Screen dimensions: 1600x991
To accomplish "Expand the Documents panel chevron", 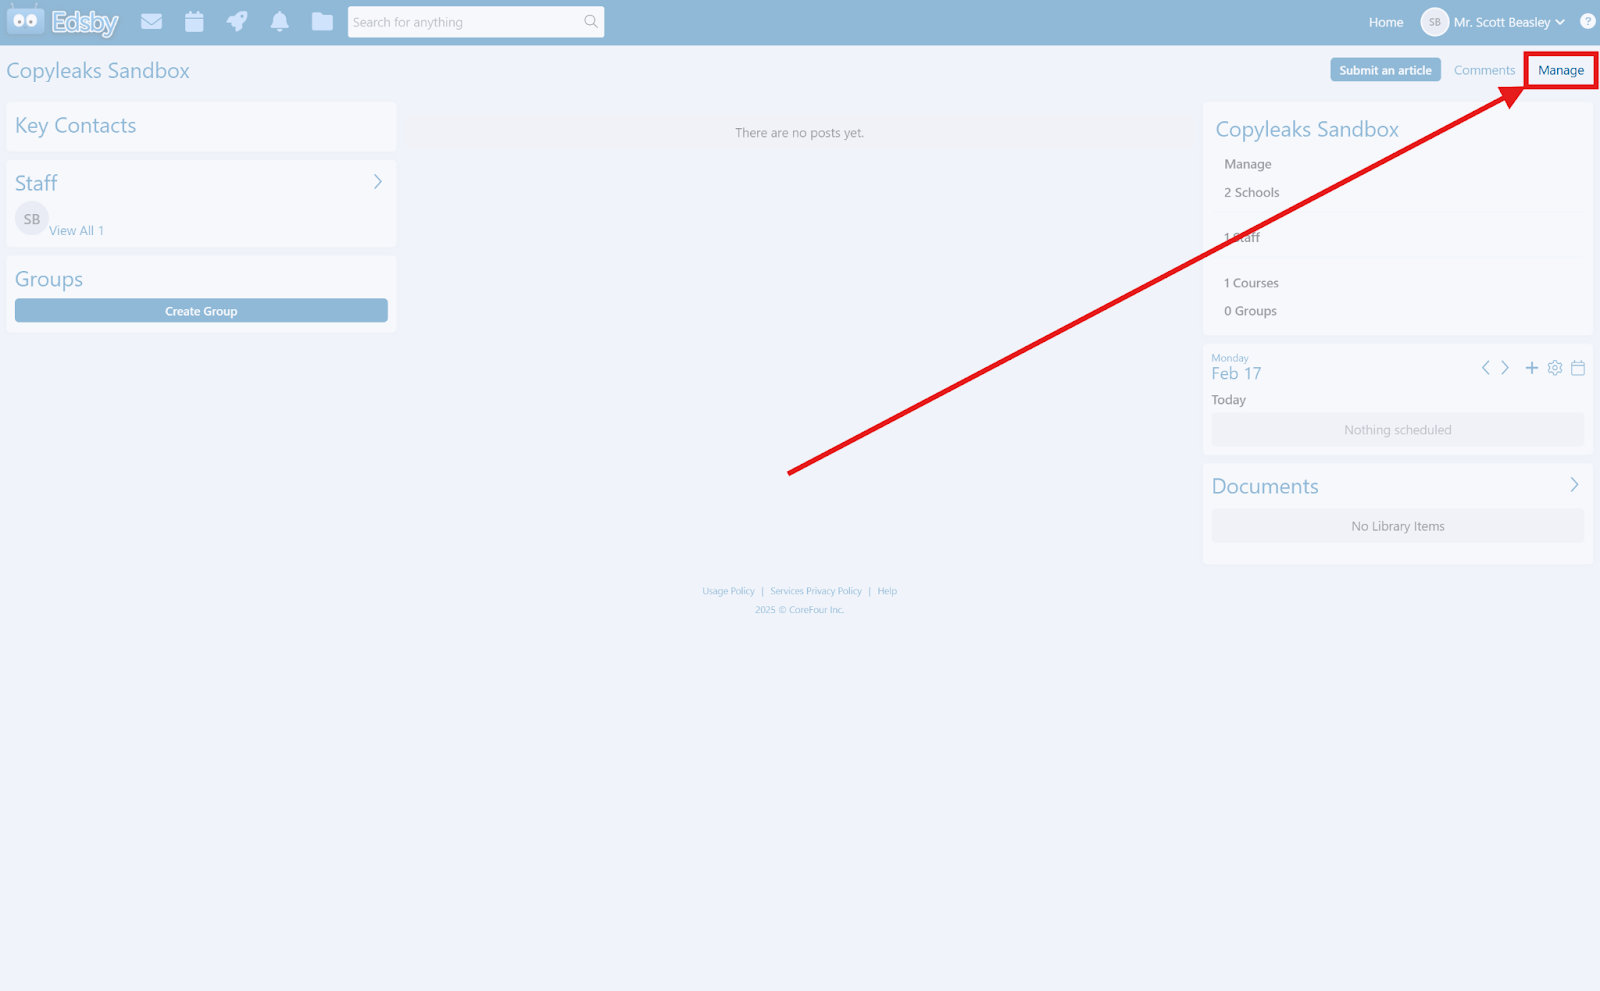I will click(1574, 485).
